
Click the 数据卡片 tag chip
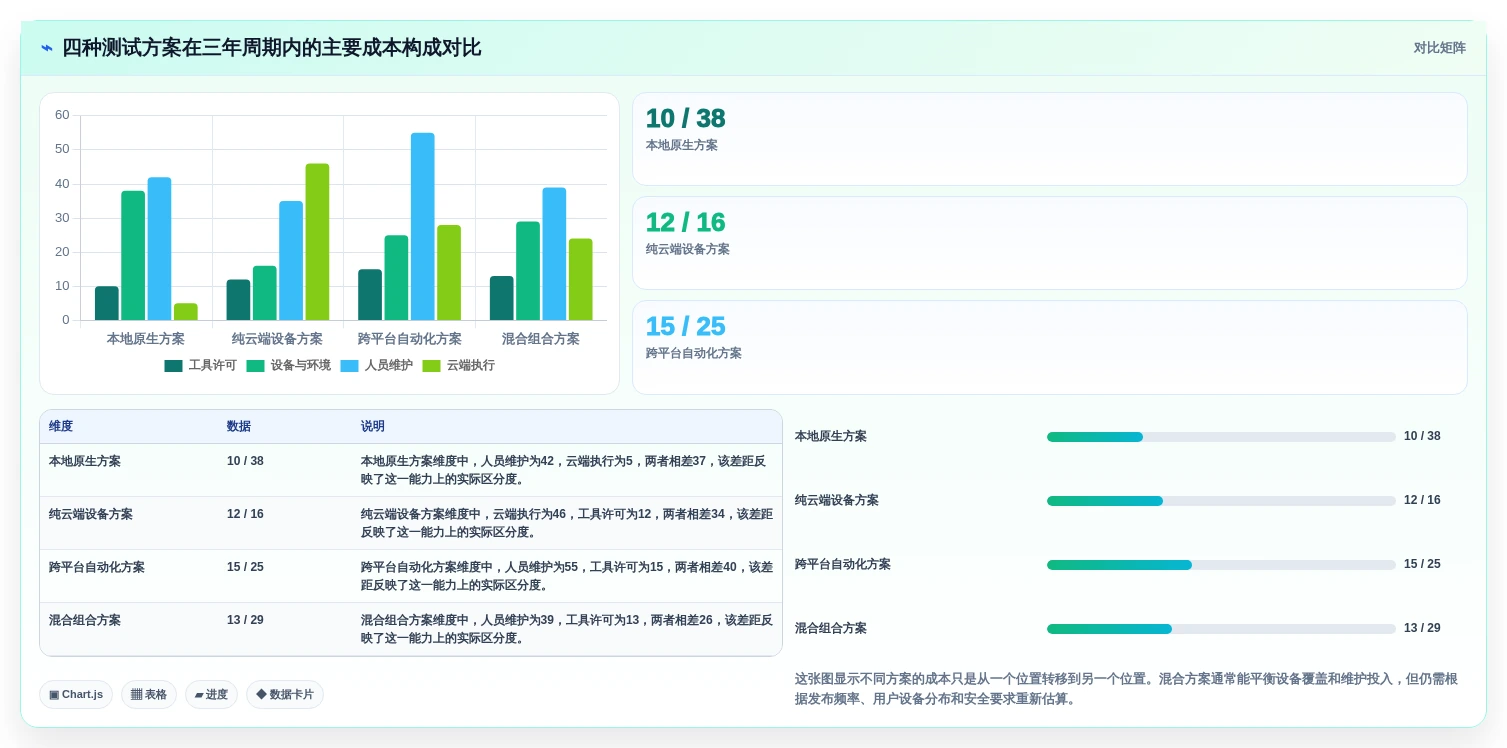tap(285, 694)
